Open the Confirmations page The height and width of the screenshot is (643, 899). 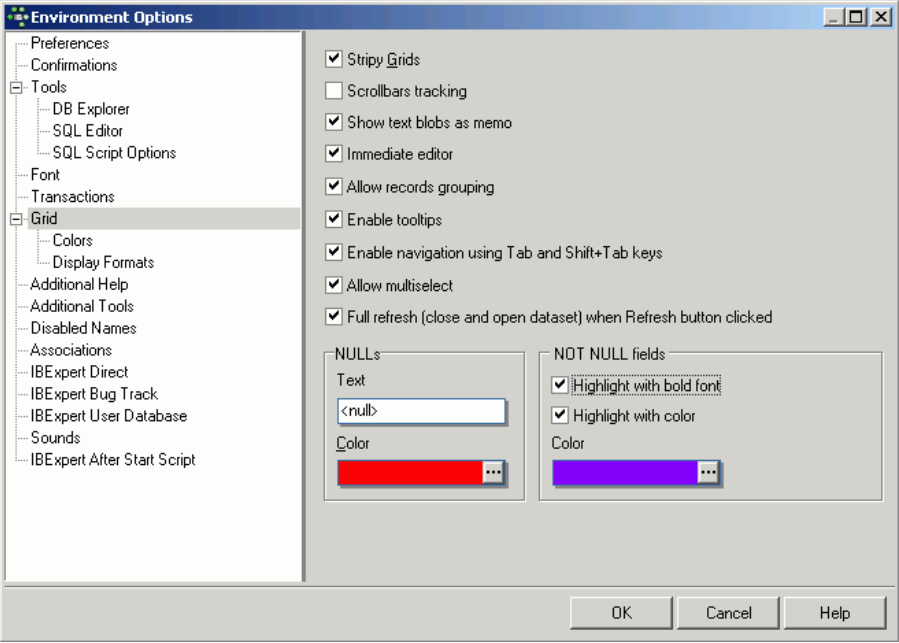74,65
